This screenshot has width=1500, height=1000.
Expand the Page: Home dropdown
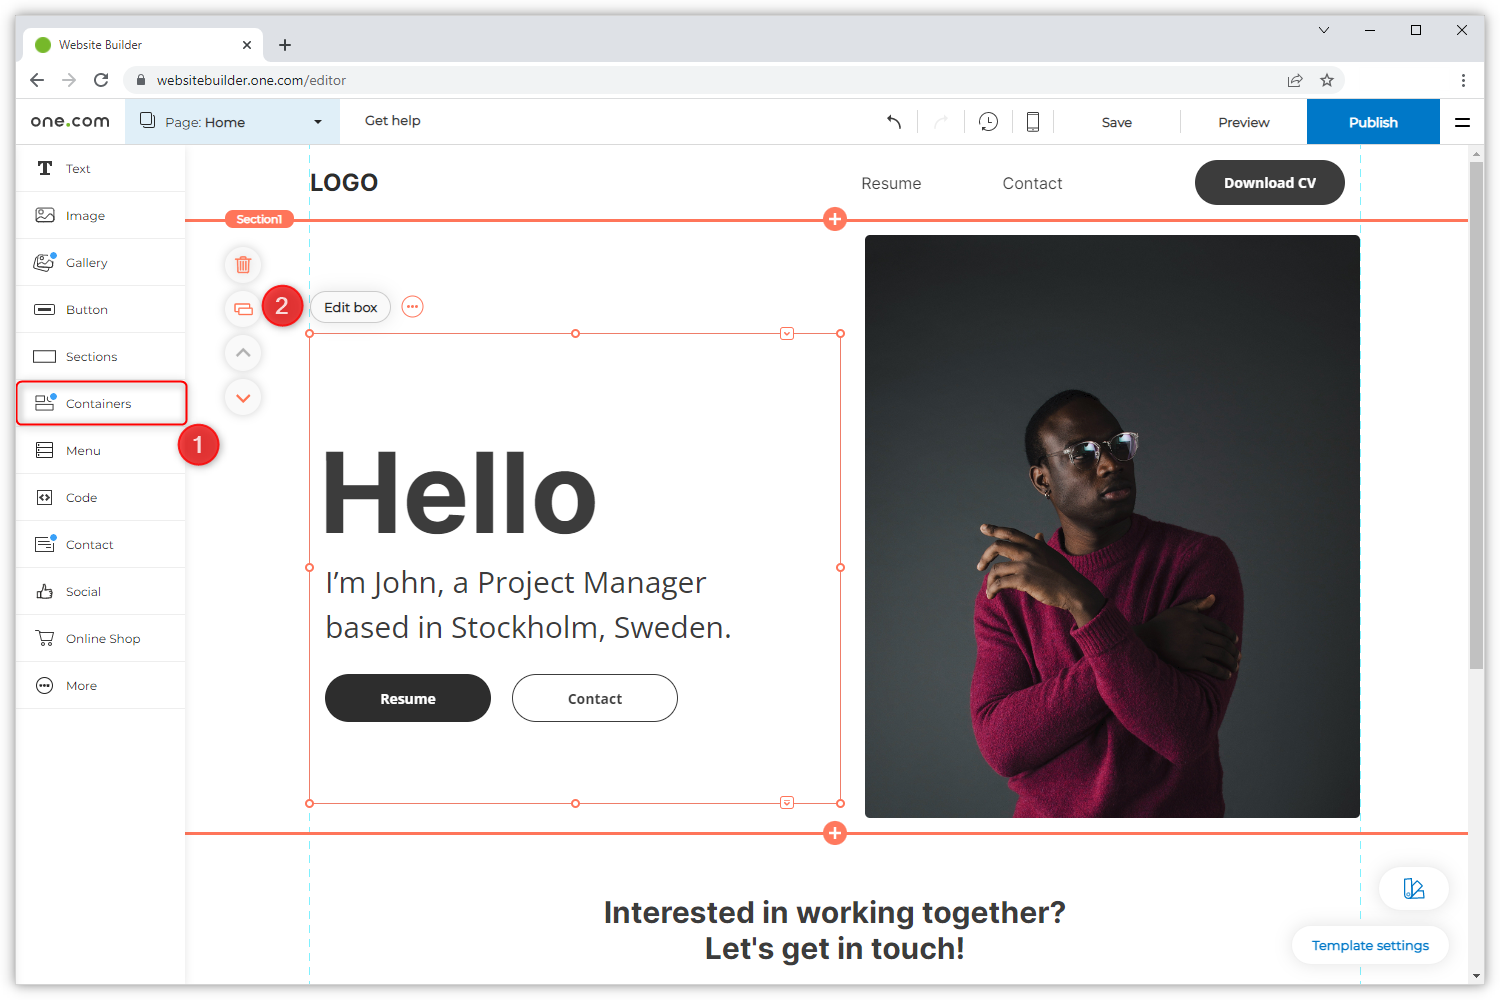pyautogui.click(x=318, y=122)
